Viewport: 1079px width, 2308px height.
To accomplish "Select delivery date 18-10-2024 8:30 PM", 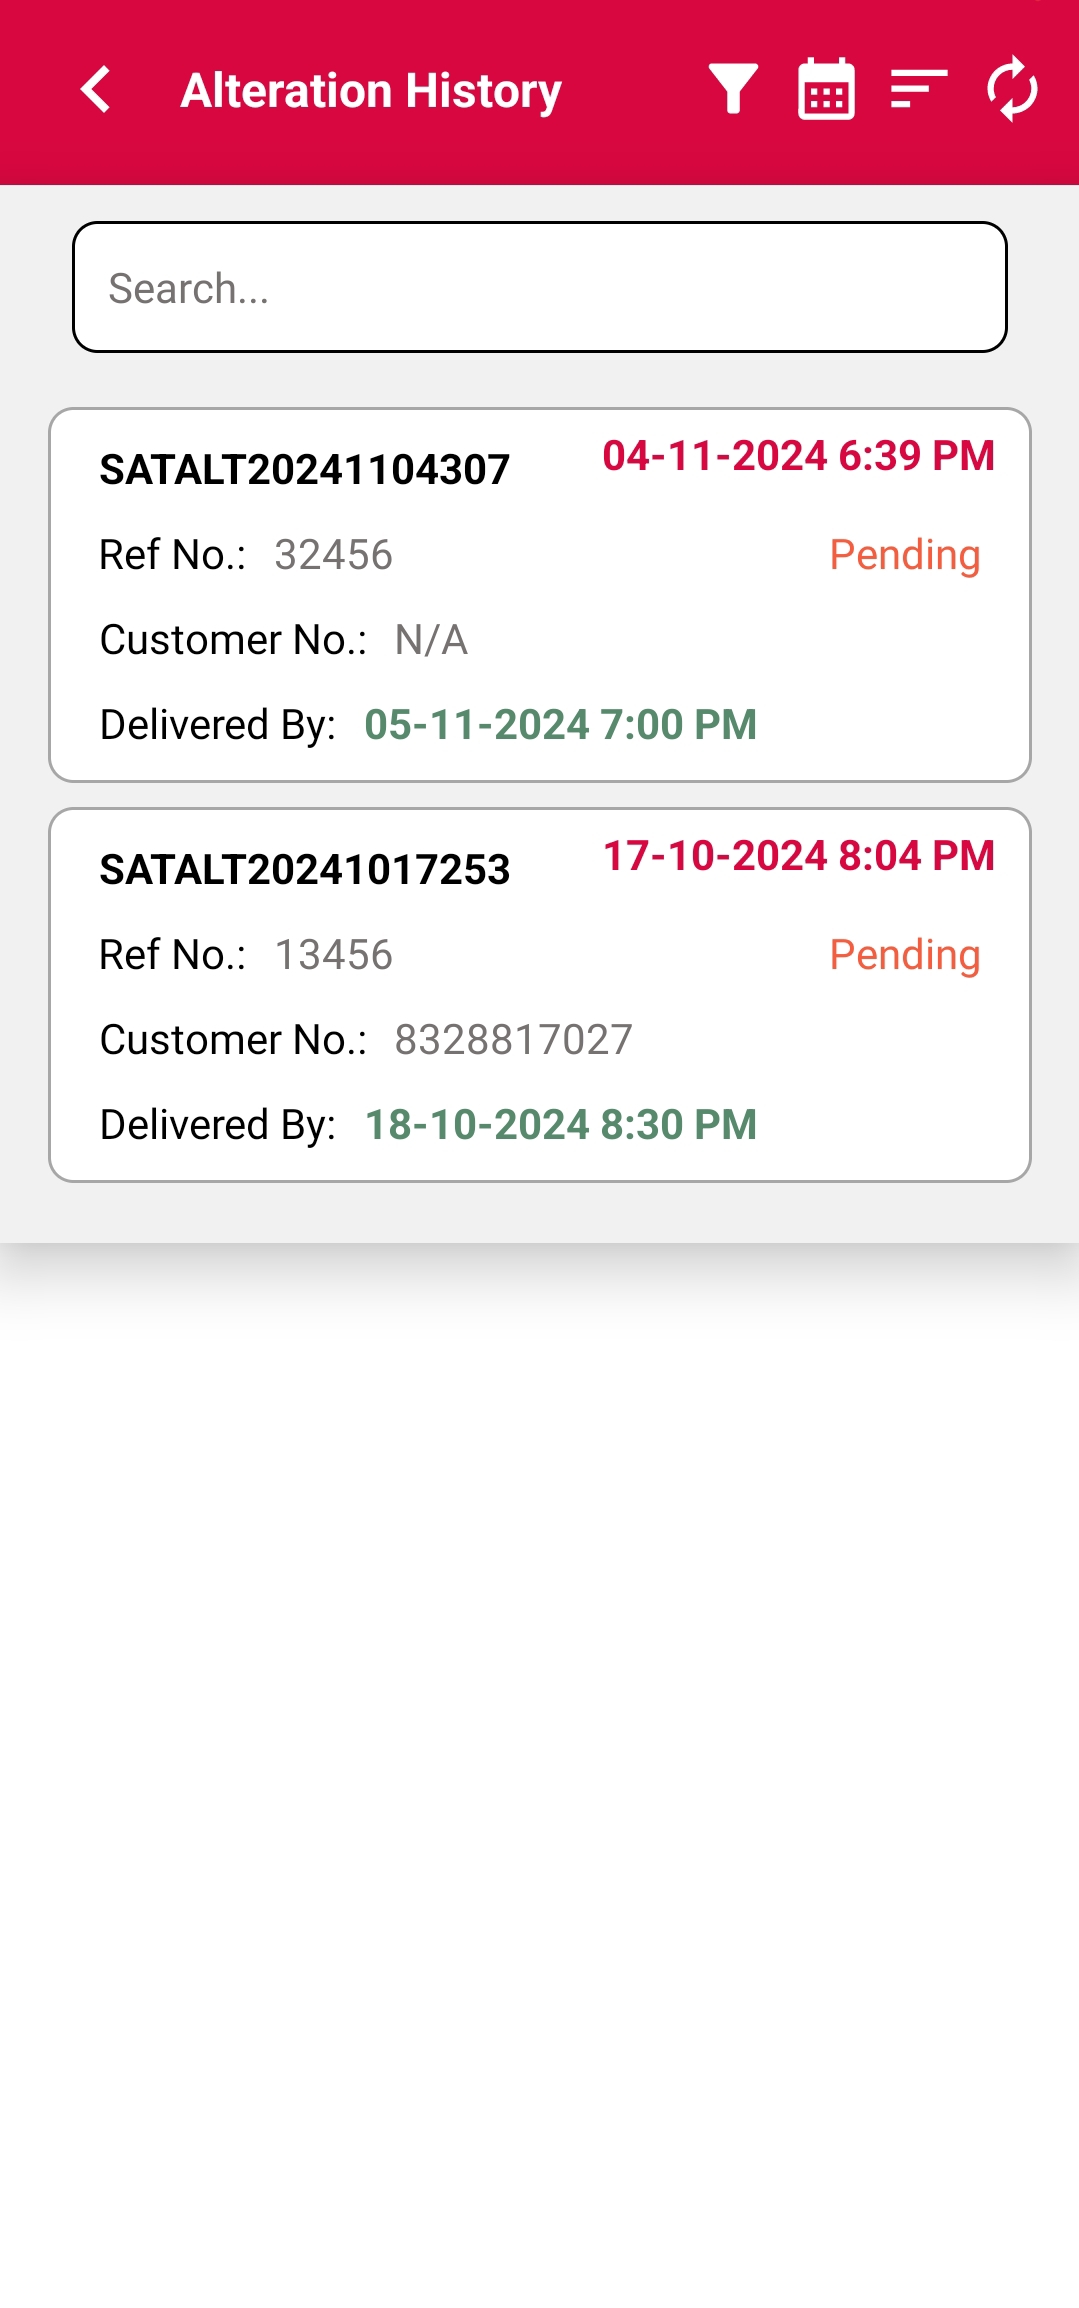I will click(560, 1125).
